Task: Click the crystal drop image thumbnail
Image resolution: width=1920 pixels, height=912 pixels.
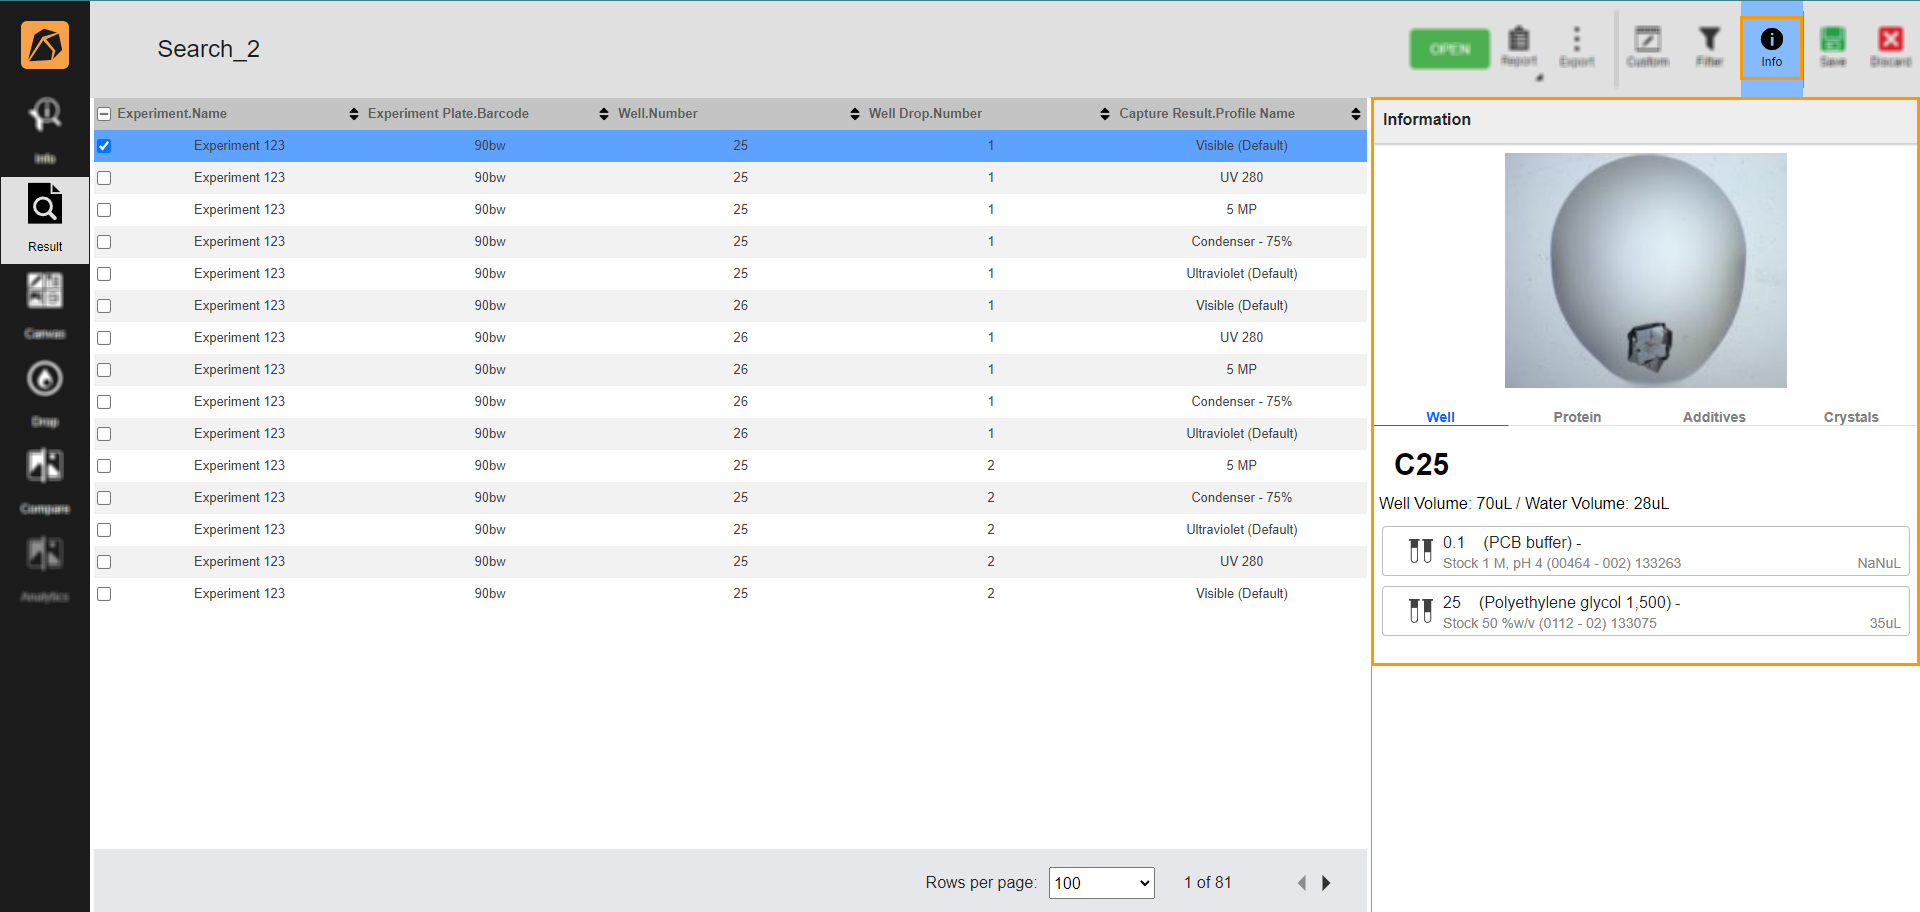Action: [x=1646, y=270]
